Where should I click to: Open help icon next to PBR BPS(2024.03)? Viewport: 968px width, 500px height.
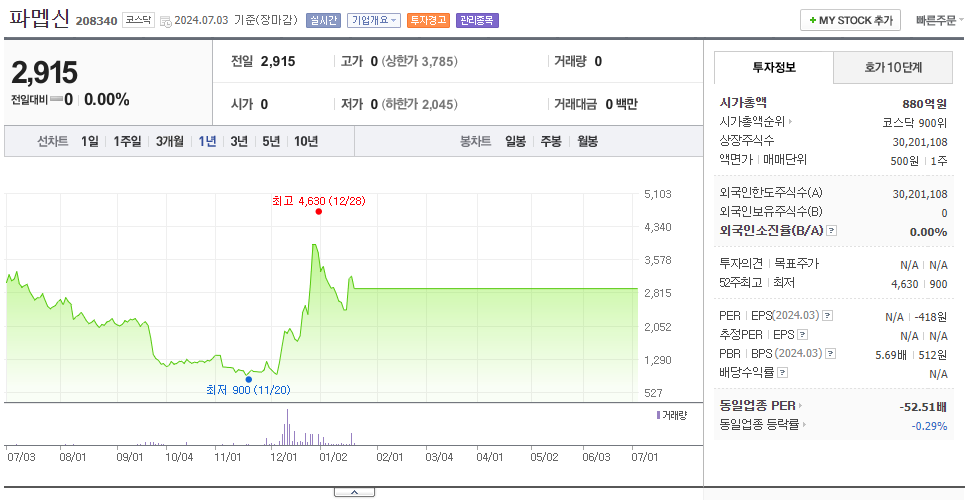[831, 354]
